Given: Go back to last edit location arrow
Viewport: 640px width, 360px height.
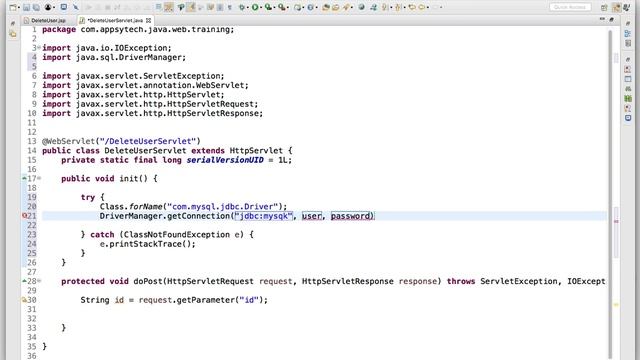Looking at the screenshot, I should point(412,7).
